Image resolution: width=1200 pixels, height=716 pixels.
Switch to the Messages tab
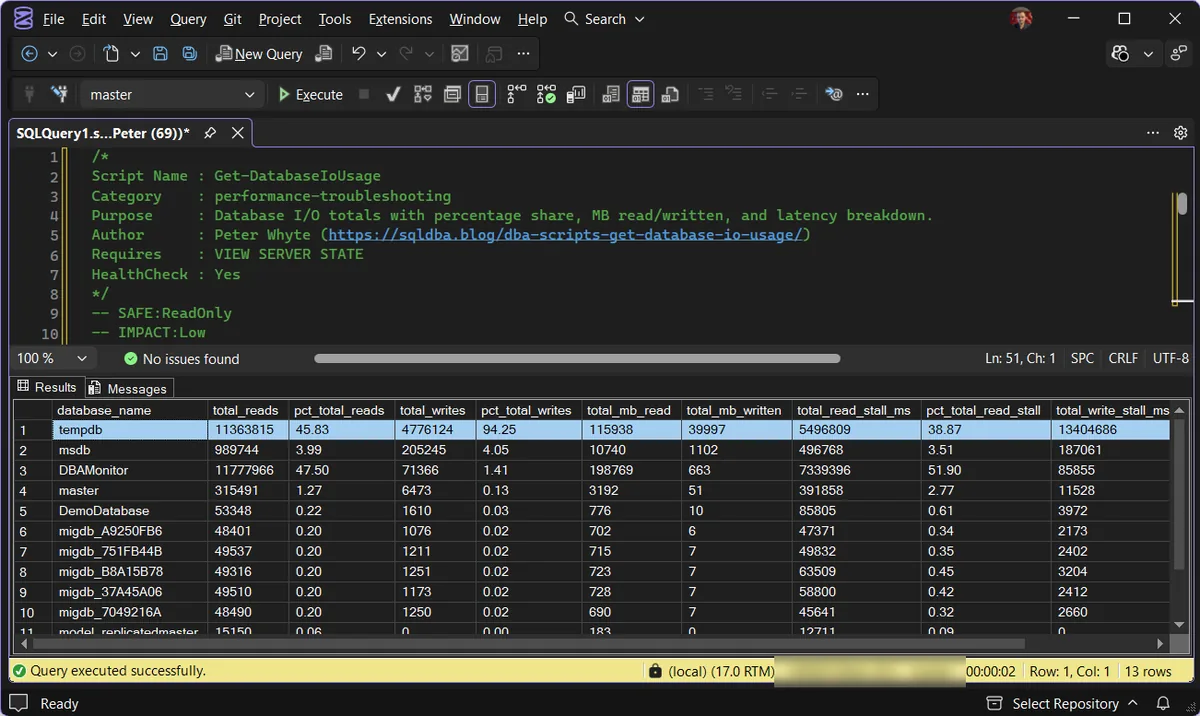click(x=129, y=388)
